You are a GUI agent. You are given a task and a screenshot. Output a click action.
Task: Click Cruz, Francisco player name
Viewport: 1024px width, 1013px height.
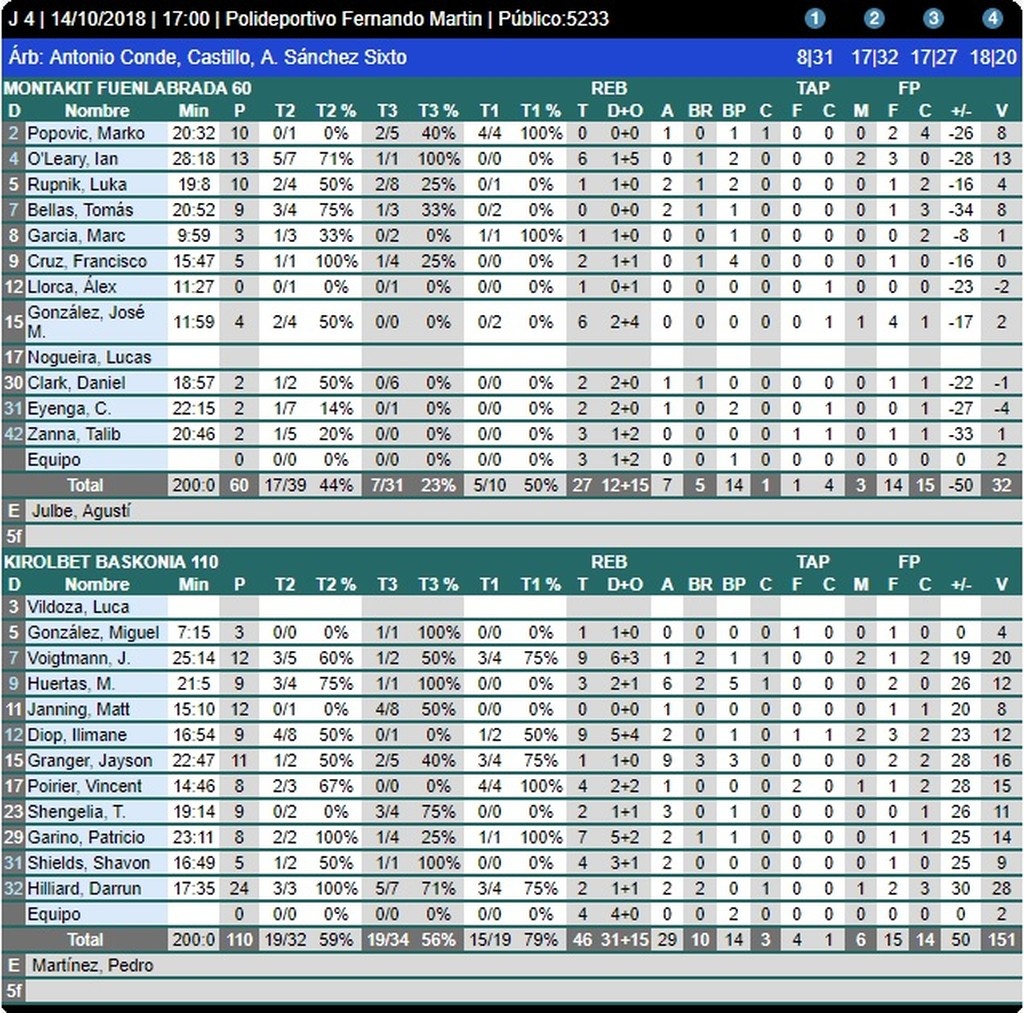coord(87,261)
